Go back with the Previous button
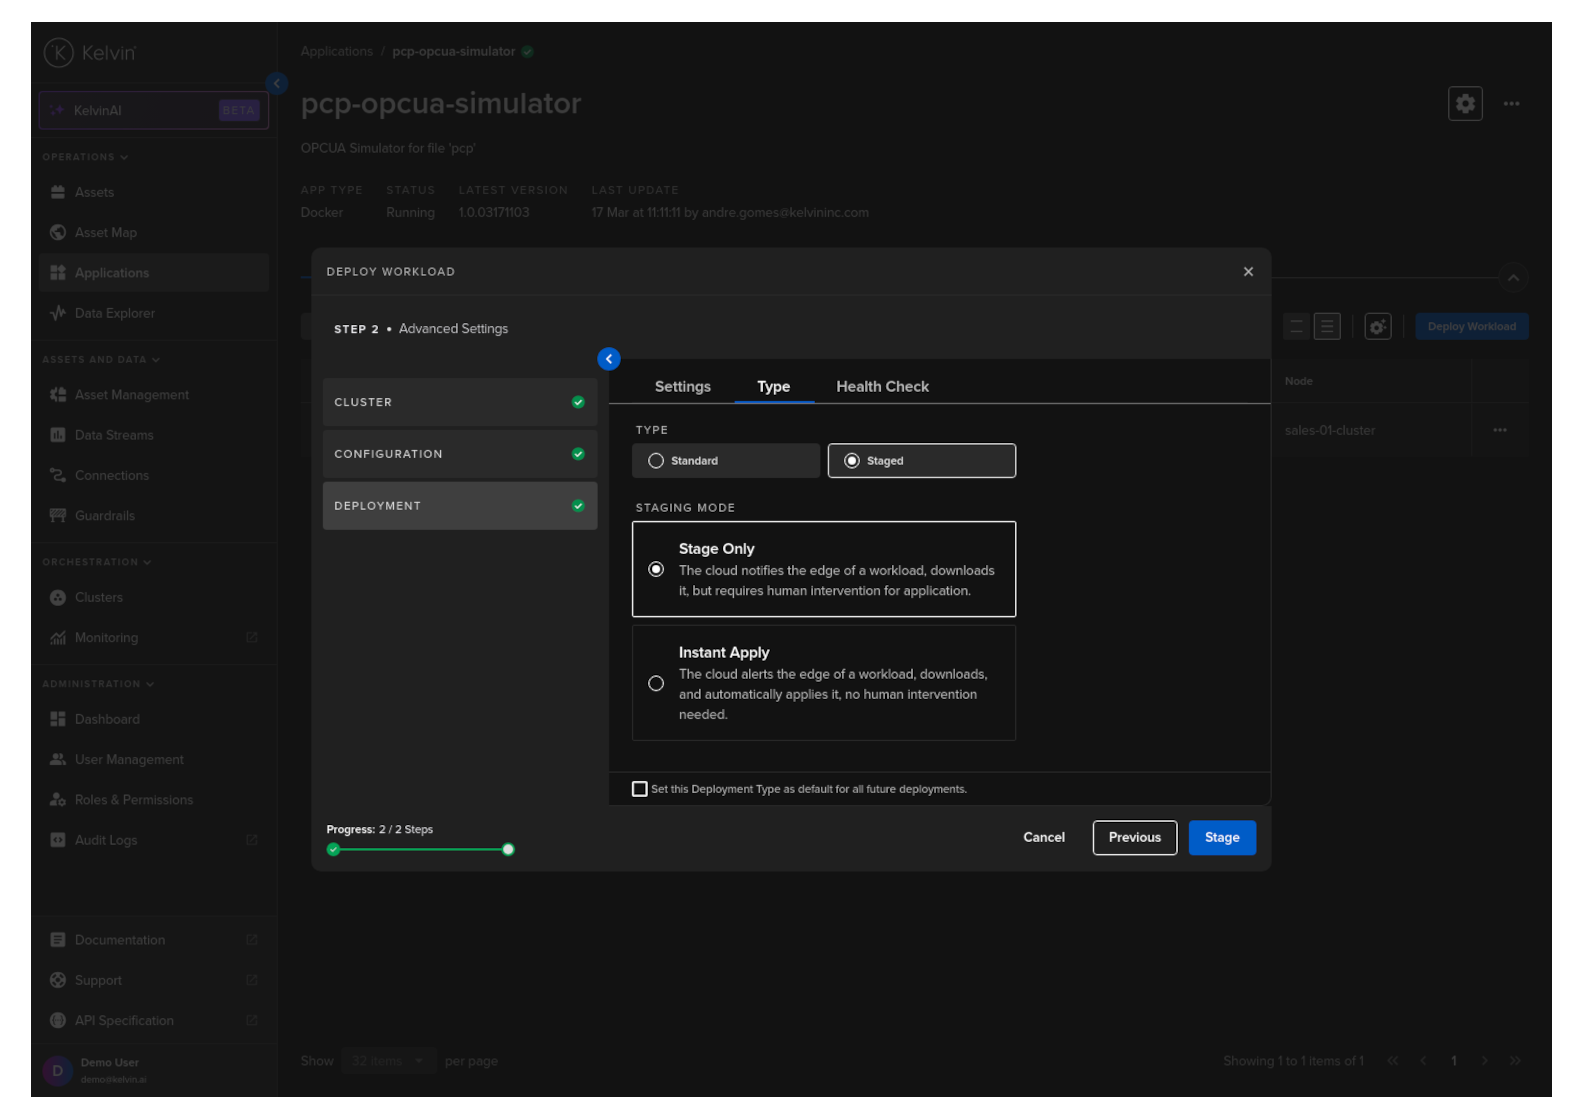1584x1120 pixels. coord(1134,838)
